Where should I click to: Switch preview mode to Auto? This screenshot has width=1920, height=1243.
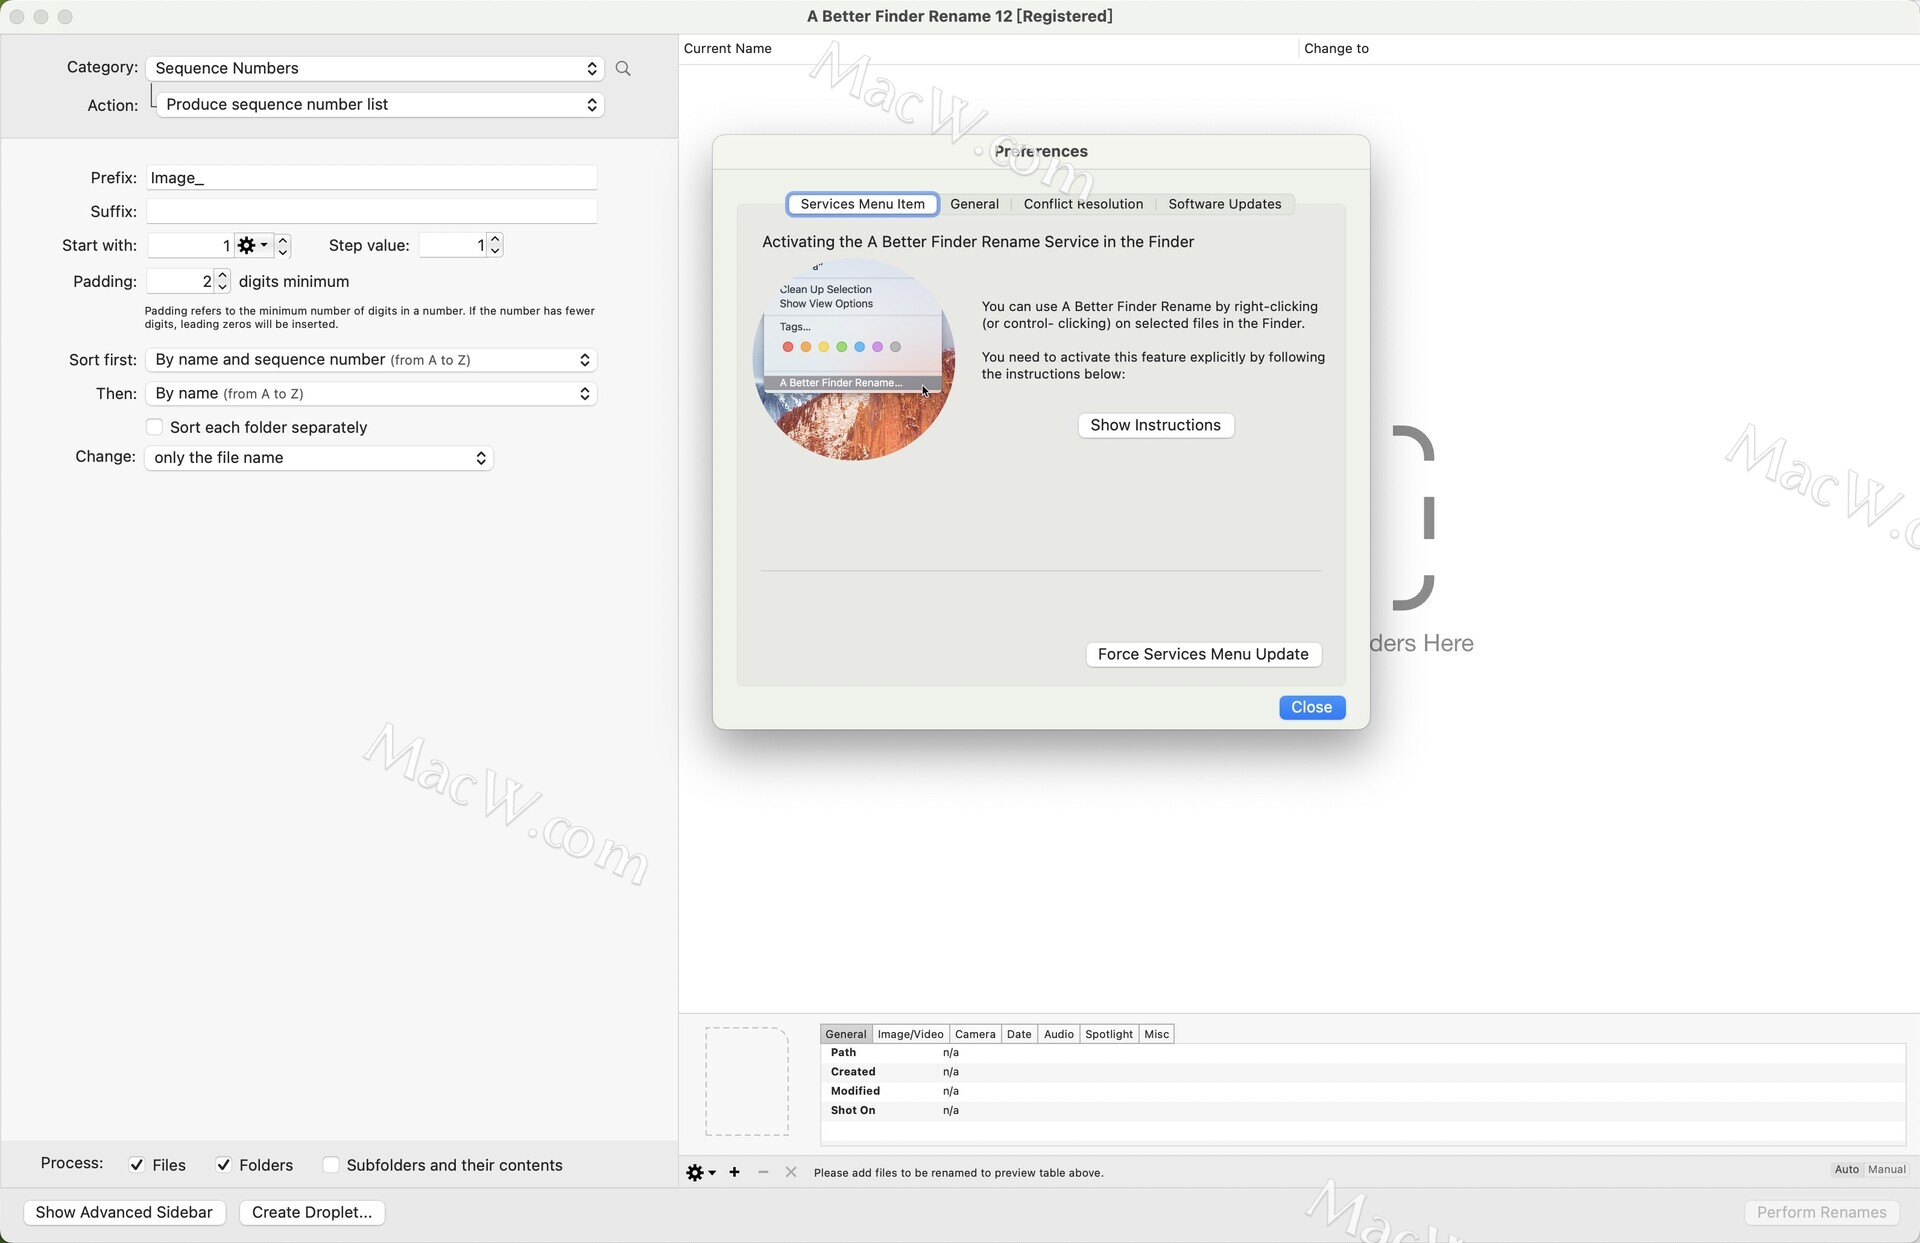1846,1169
